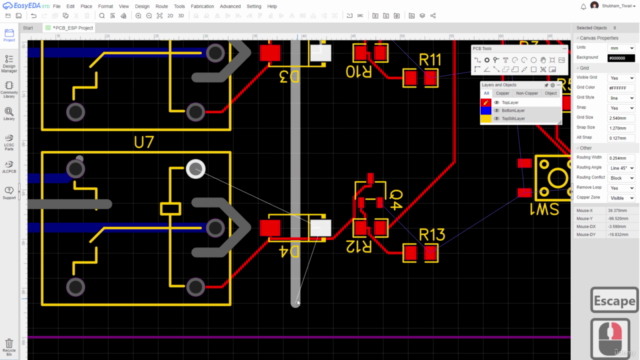The image size is (640, 360).
Task: Open the Recycle Bin sidebar icon
Action: coord(9,347)
